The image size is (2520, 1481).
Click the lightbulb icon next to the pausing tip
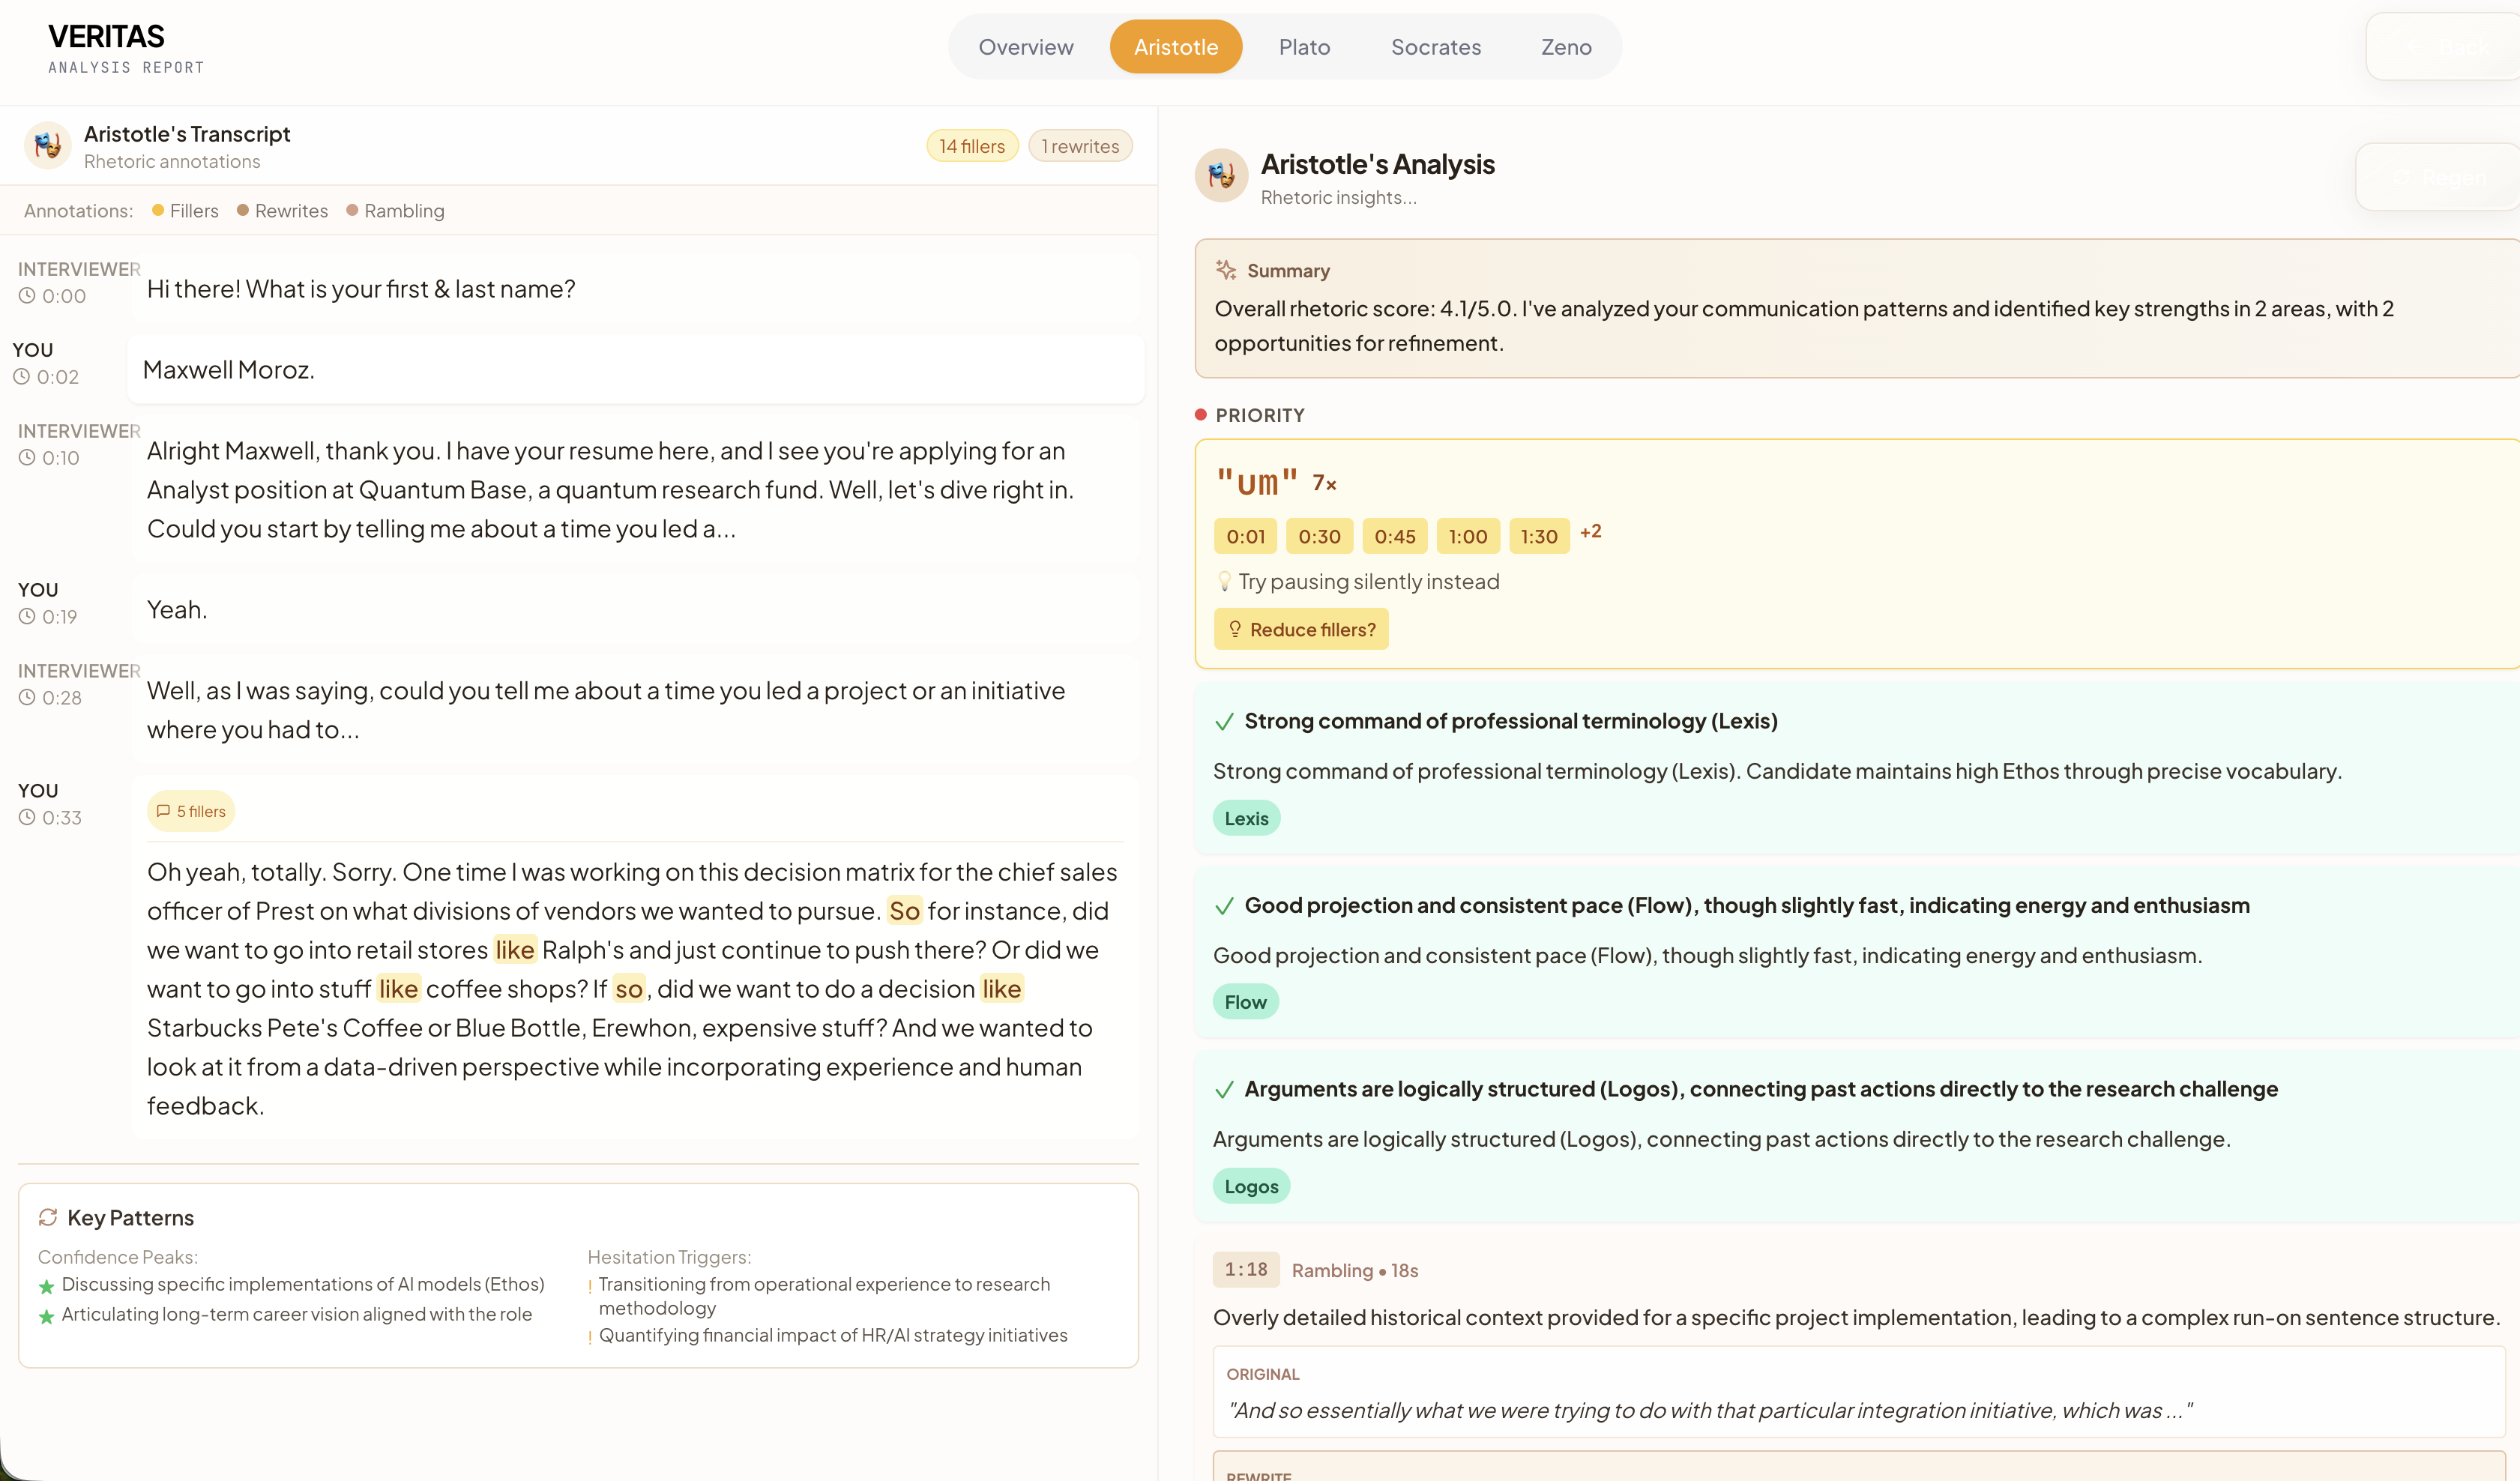[x=1224, y=582]
